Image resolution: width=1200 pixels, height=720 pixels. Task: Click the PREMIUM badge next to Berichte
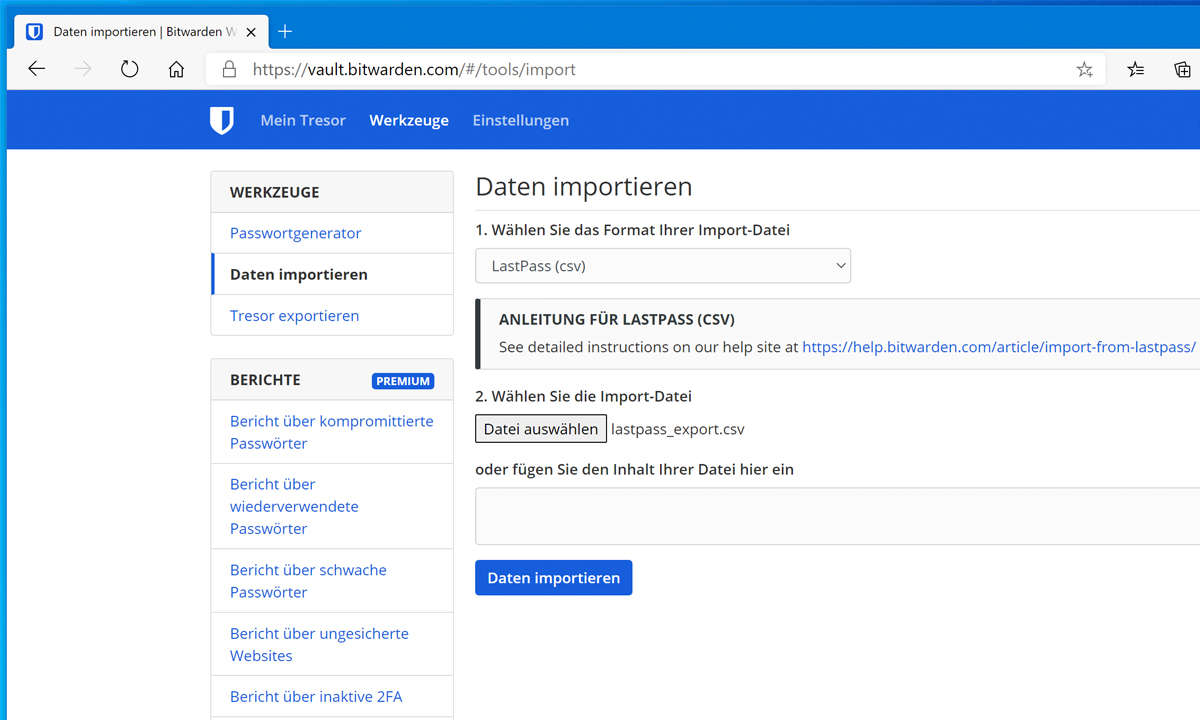coord(403,381)
